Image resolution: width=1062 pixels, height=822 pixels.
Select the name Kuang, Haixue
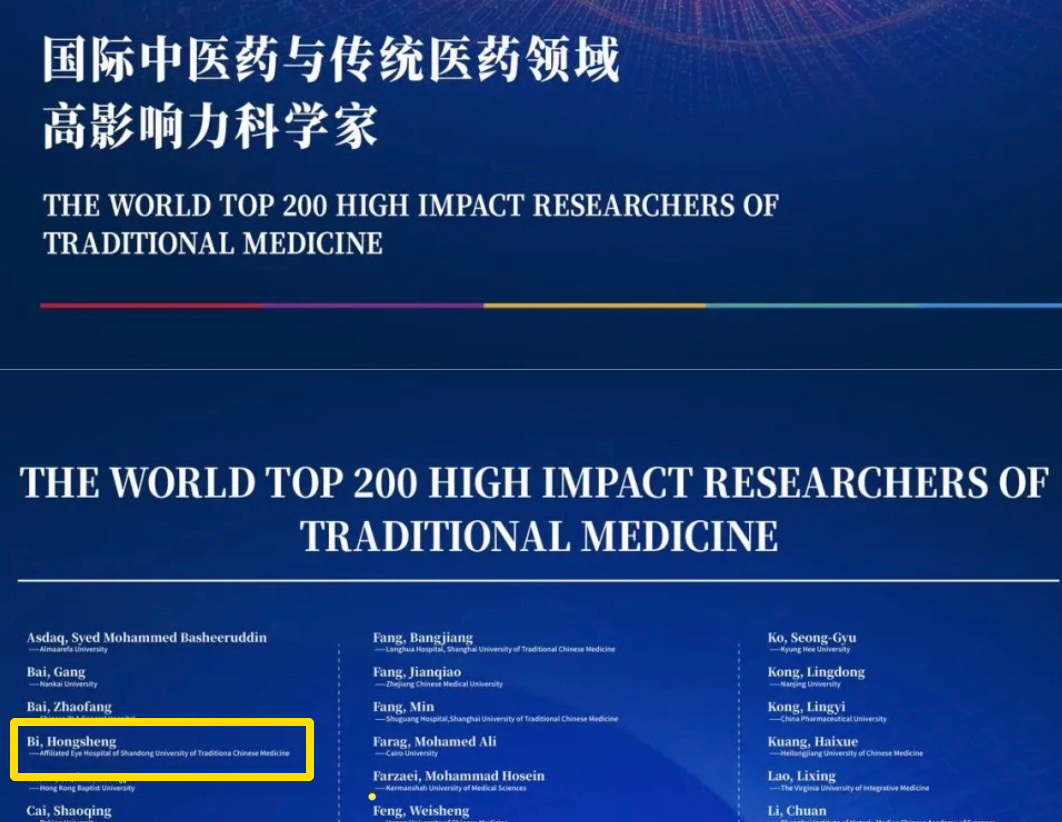point(813,741)
